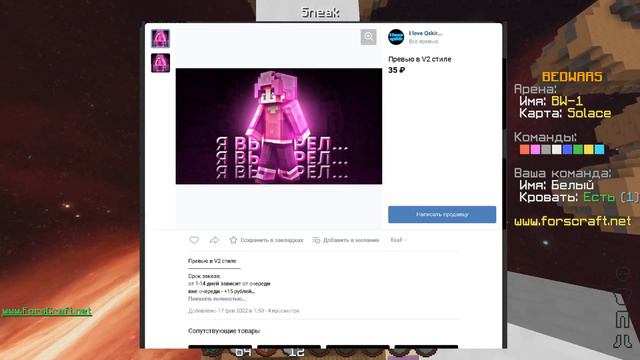Click 'www.forscraft.net' scoreboard text
Viewport: 640px width, 360px height.
pyautogui.click(x=572, y=221)
